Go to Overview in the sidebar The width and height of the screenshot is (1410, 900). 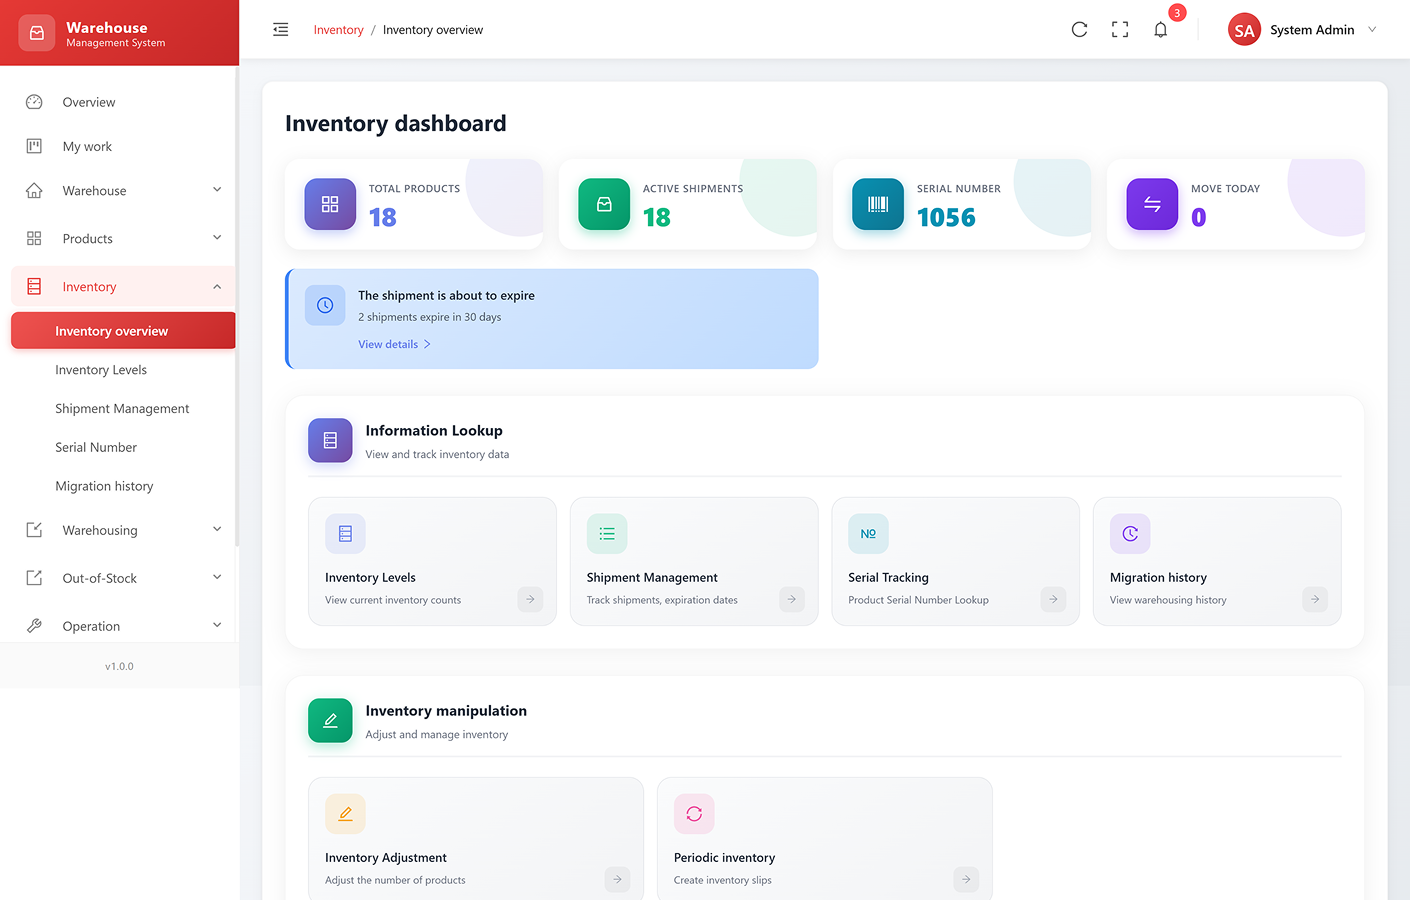click(x=89, y=102)
